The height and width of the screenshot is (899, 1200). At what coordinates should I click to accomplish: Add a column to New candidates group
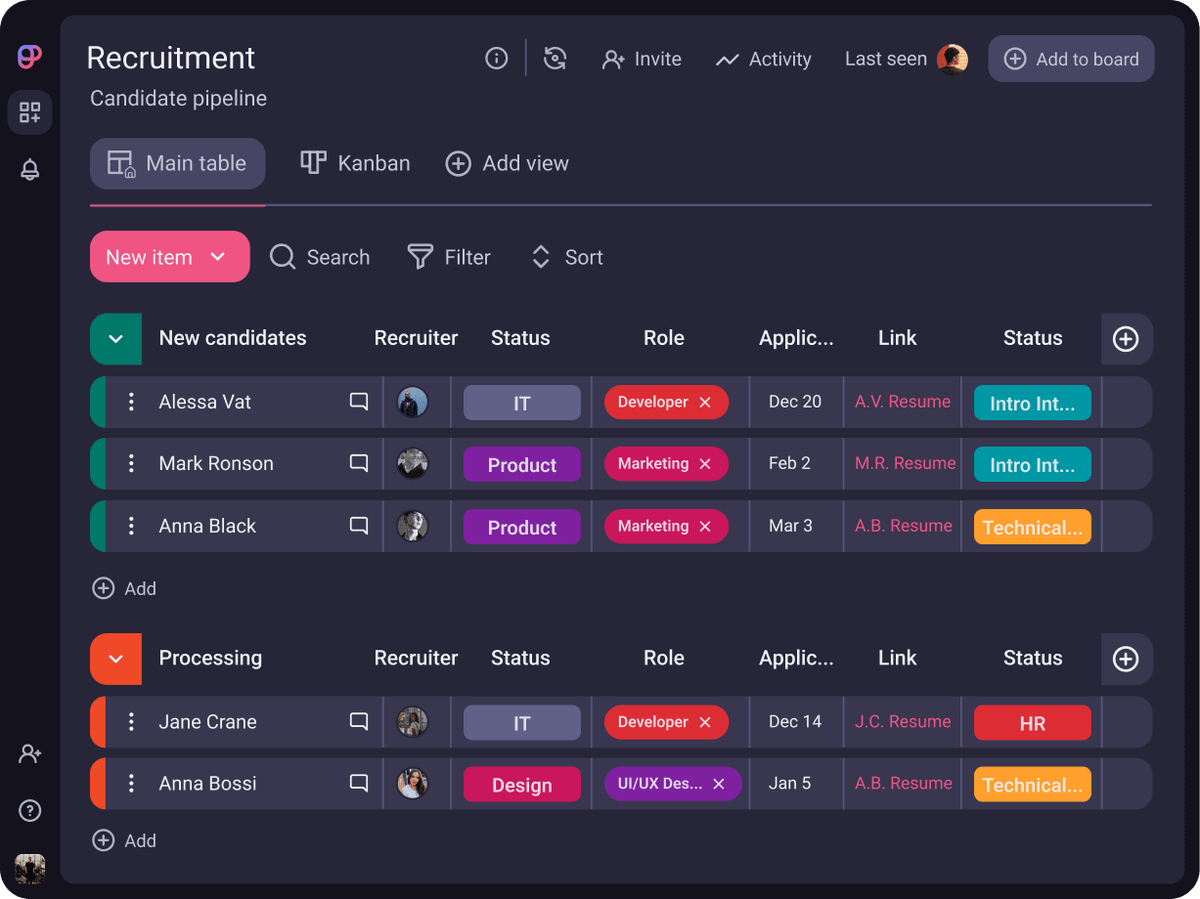(1126, 339)
